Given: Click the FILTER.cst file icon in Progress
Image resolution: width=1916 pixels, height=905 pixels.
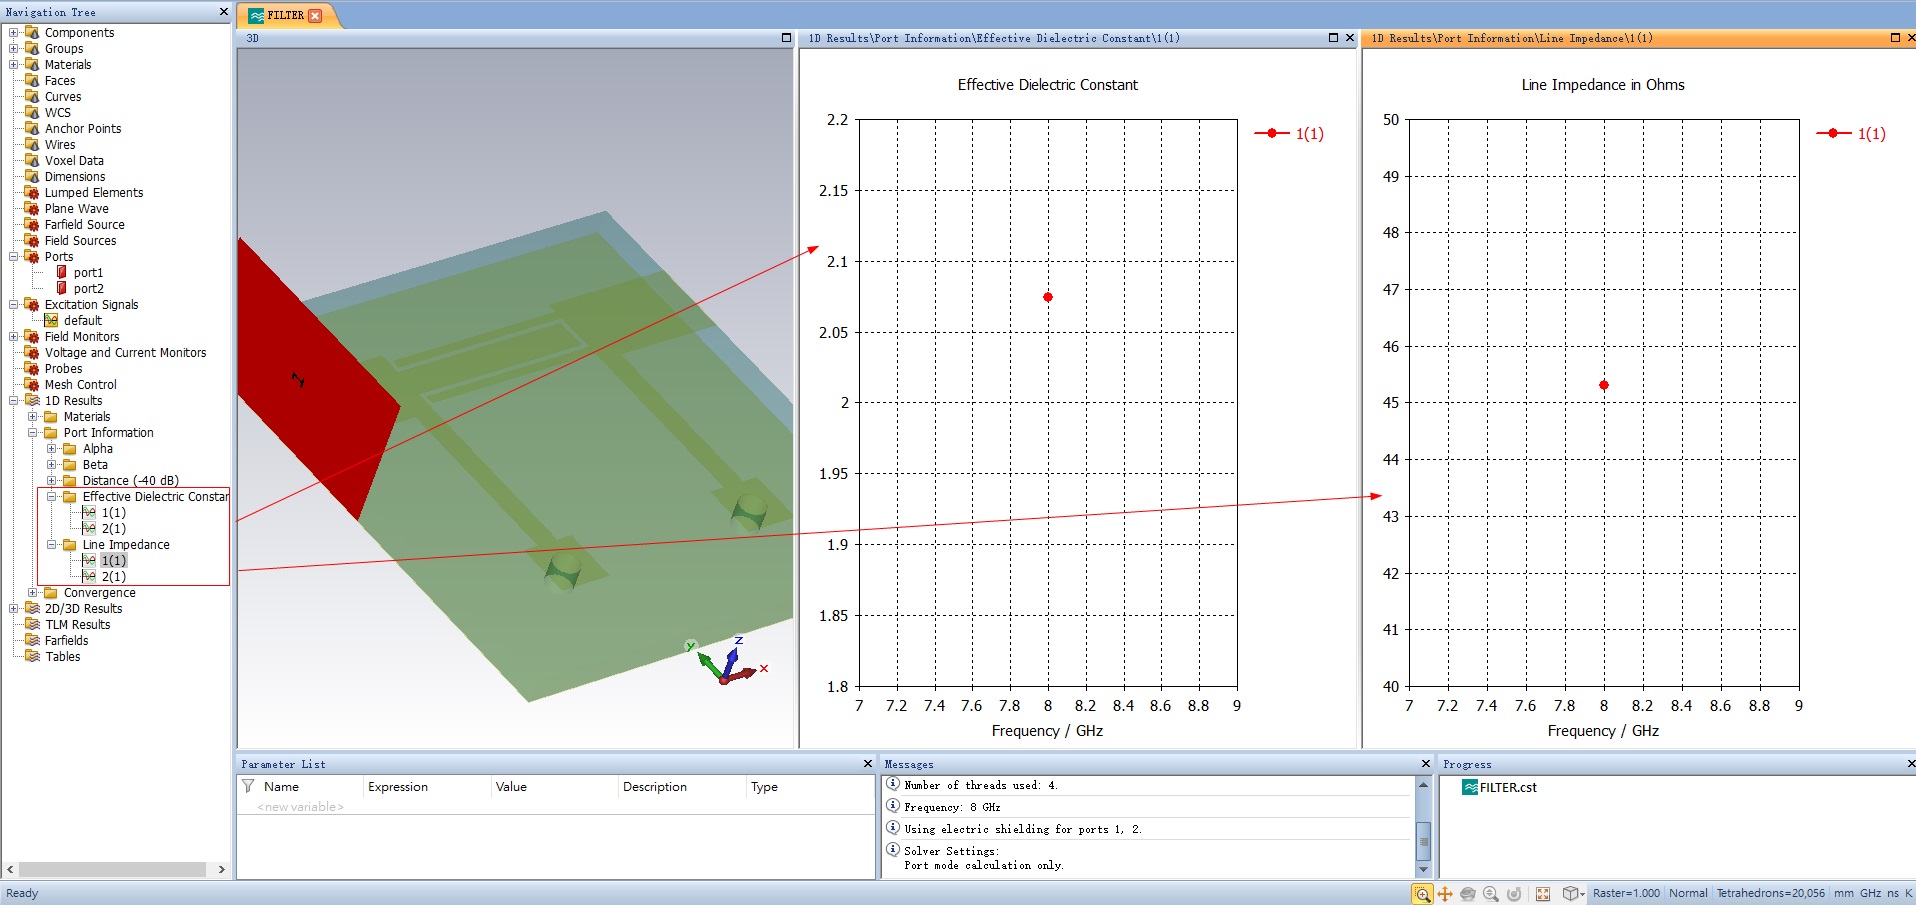Looking at the screenshot, I should pos(1470,787).
